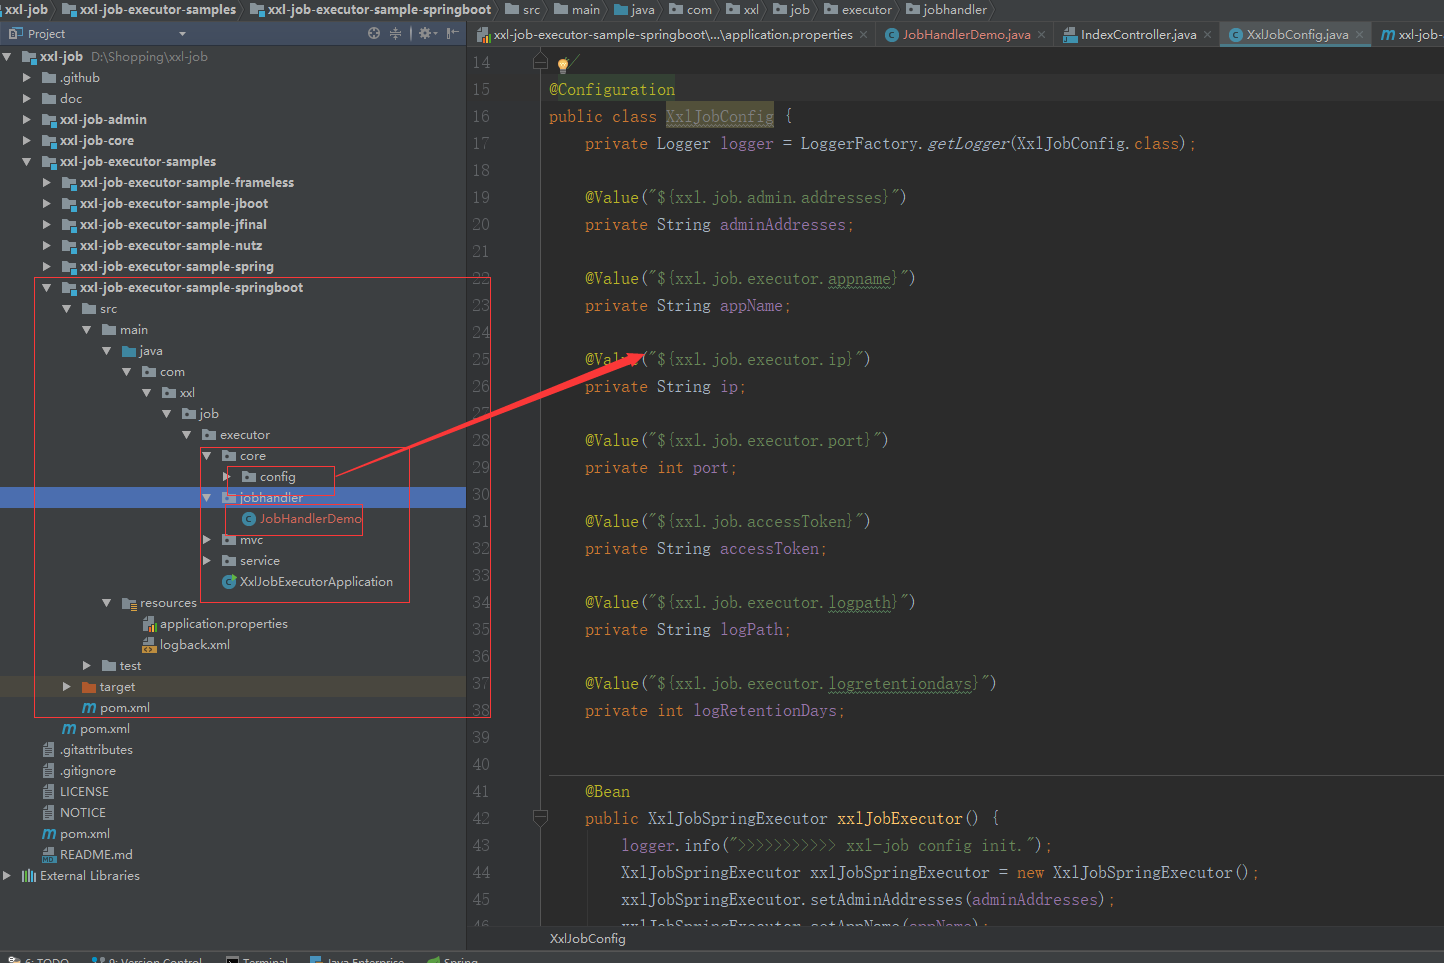
Task: Click the yellow lightbulb intention icon in editor
Action: (563, 65)
